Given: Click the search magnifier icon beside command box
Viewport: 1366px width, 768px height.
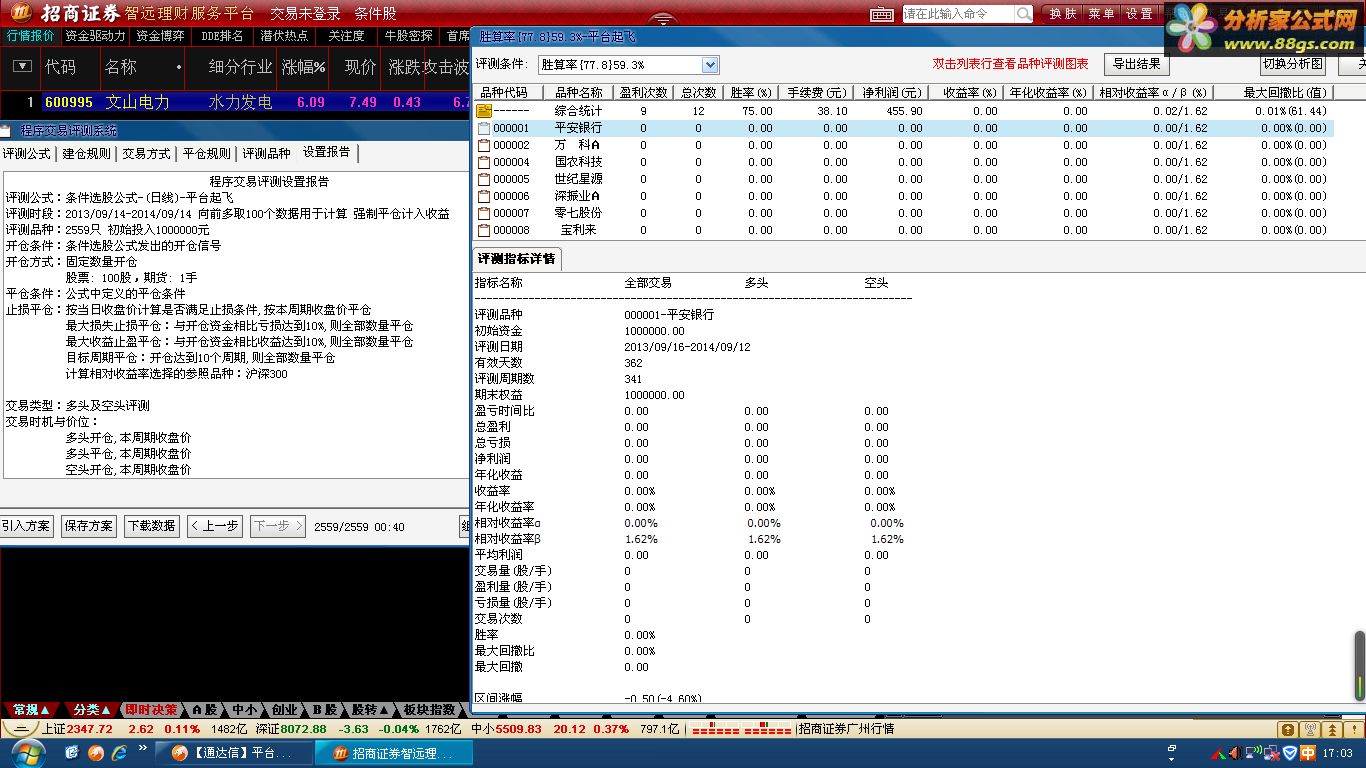Looking at the screenshot, I should (x=1024, y=14).
